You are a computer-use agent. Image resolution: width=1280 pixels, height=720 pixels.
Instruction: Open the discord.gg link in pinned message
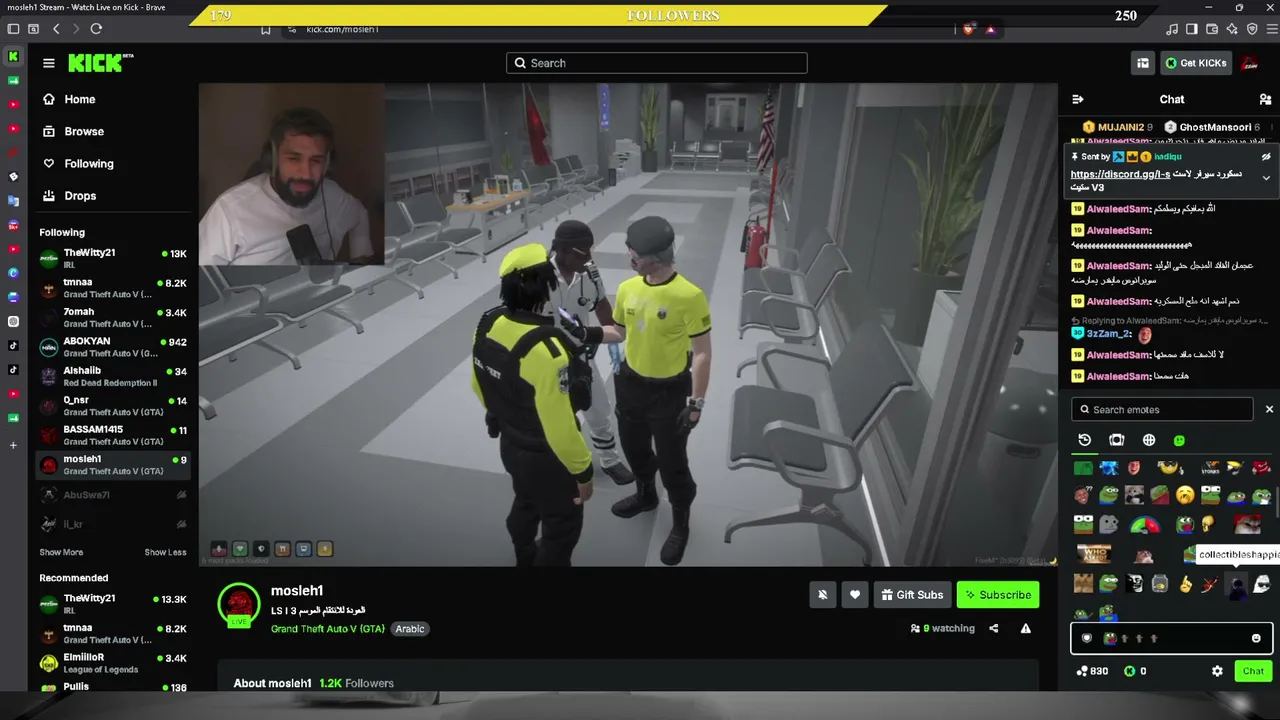pos(1120,174)
